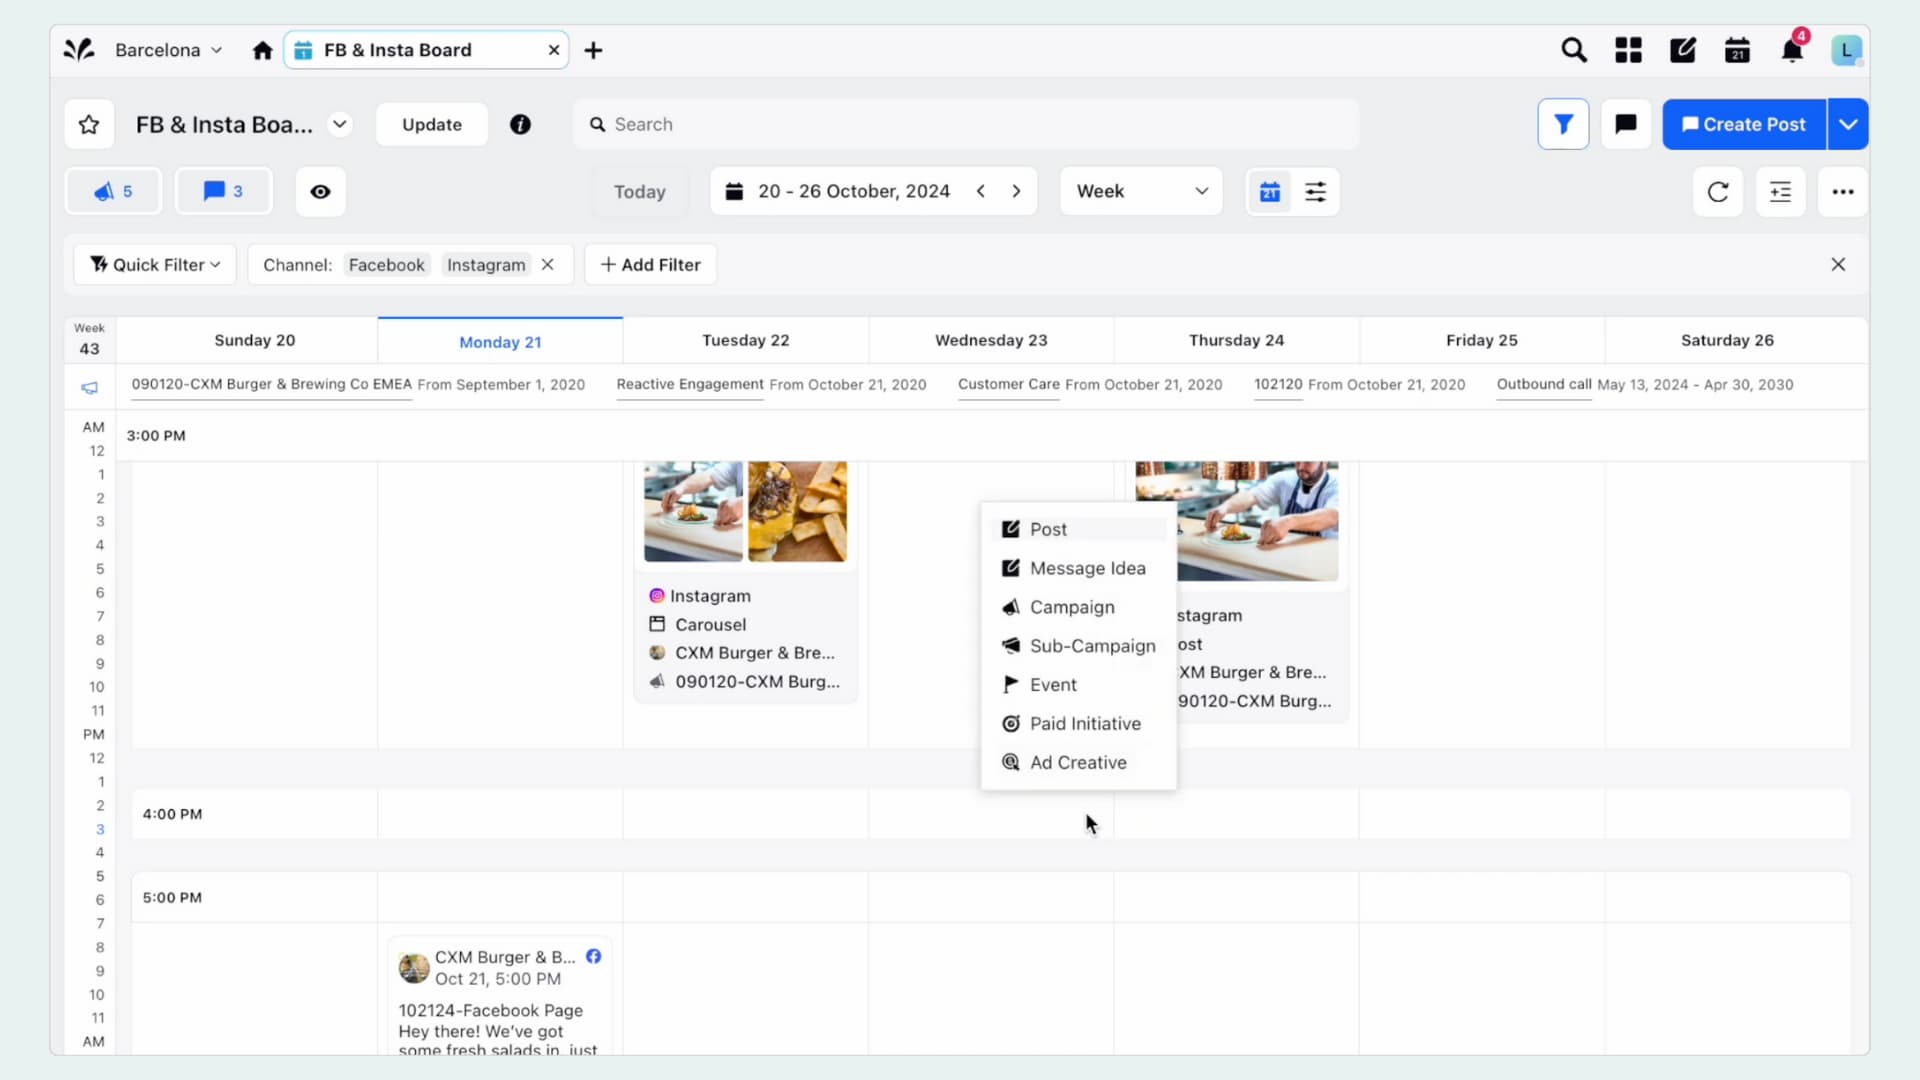
Task: Open the Create Post dropdown chevron
Action: coord(1847,124)
